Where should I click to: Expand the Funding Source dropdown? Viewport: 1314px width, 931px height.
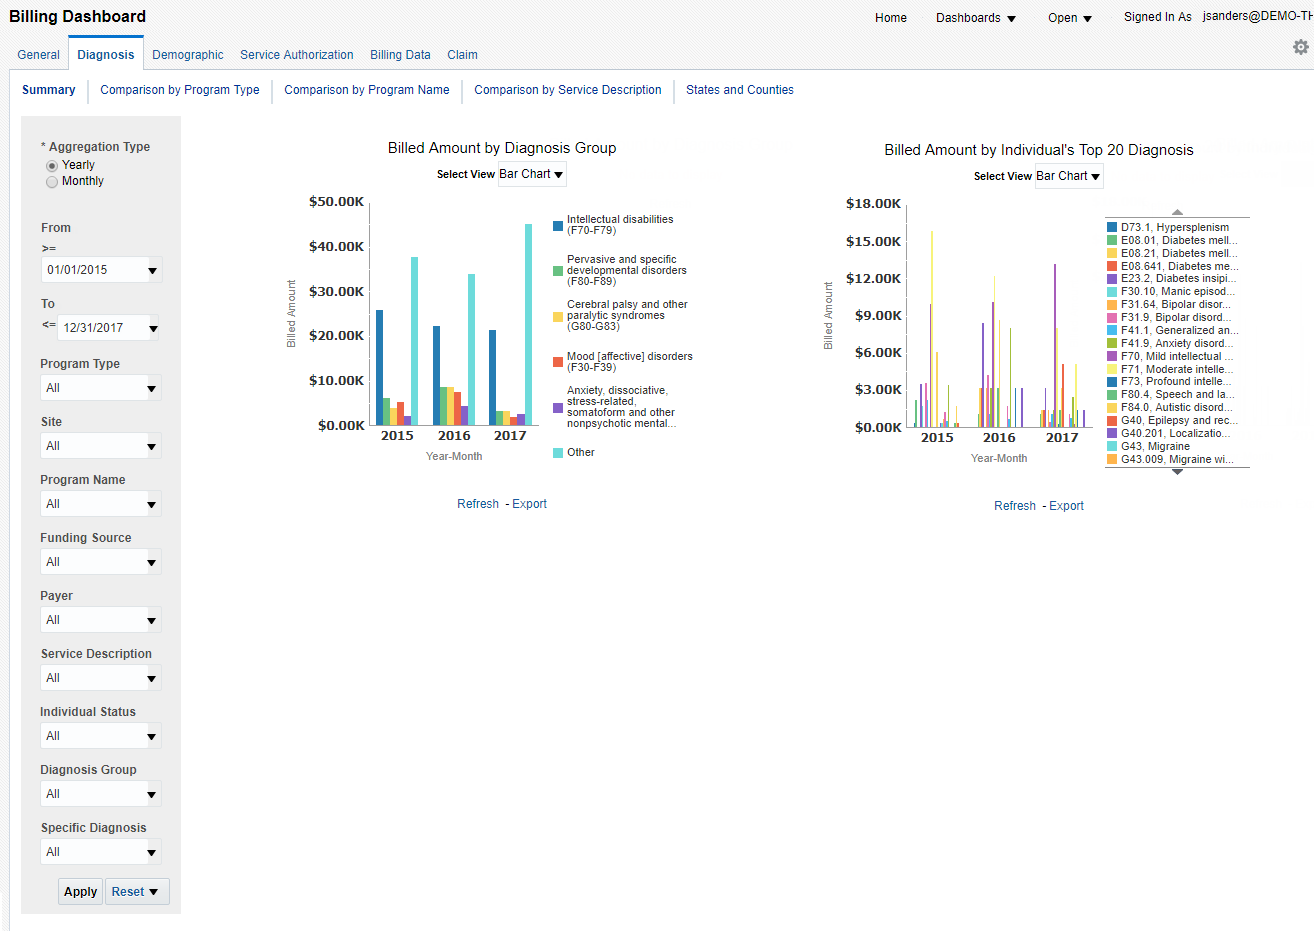(152, 562)
